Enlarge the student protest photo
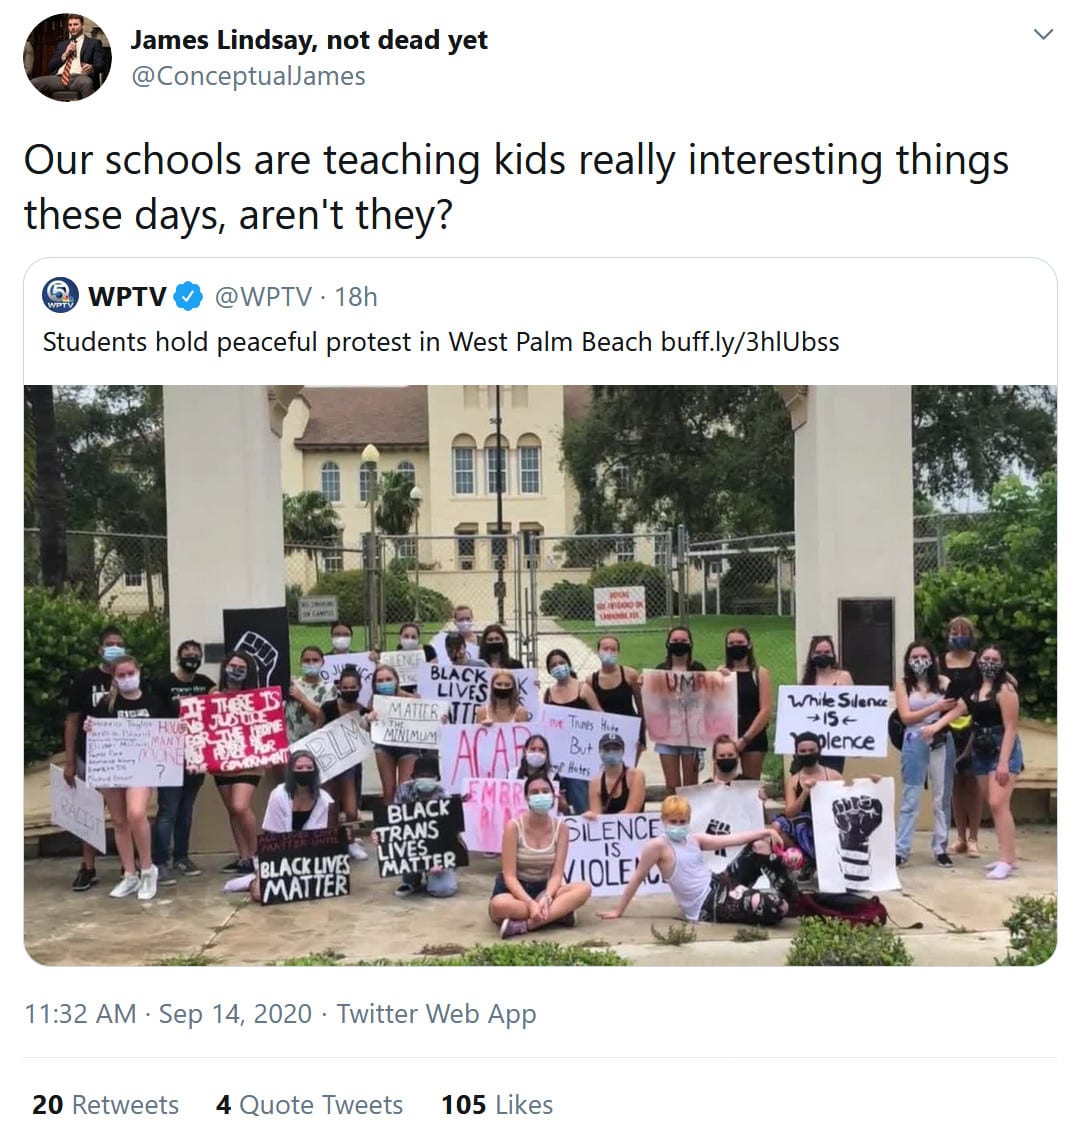This screenshot has height=1143, width=1081. [540, 675]
